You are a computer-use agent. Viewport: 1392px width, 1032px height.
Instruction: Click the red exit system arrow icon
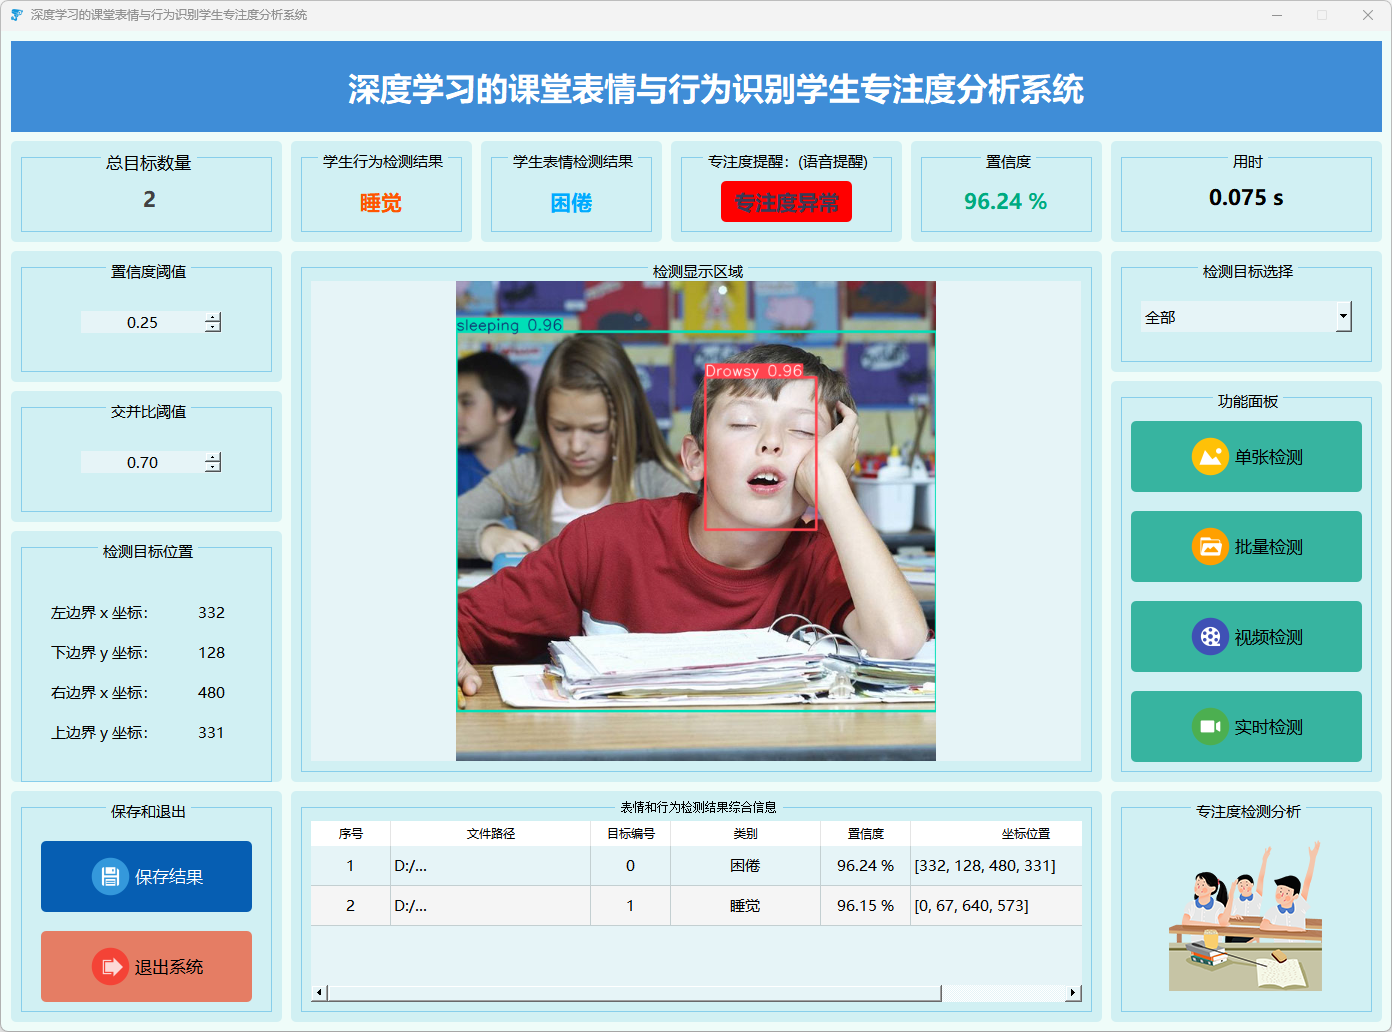tap(110, 966)
